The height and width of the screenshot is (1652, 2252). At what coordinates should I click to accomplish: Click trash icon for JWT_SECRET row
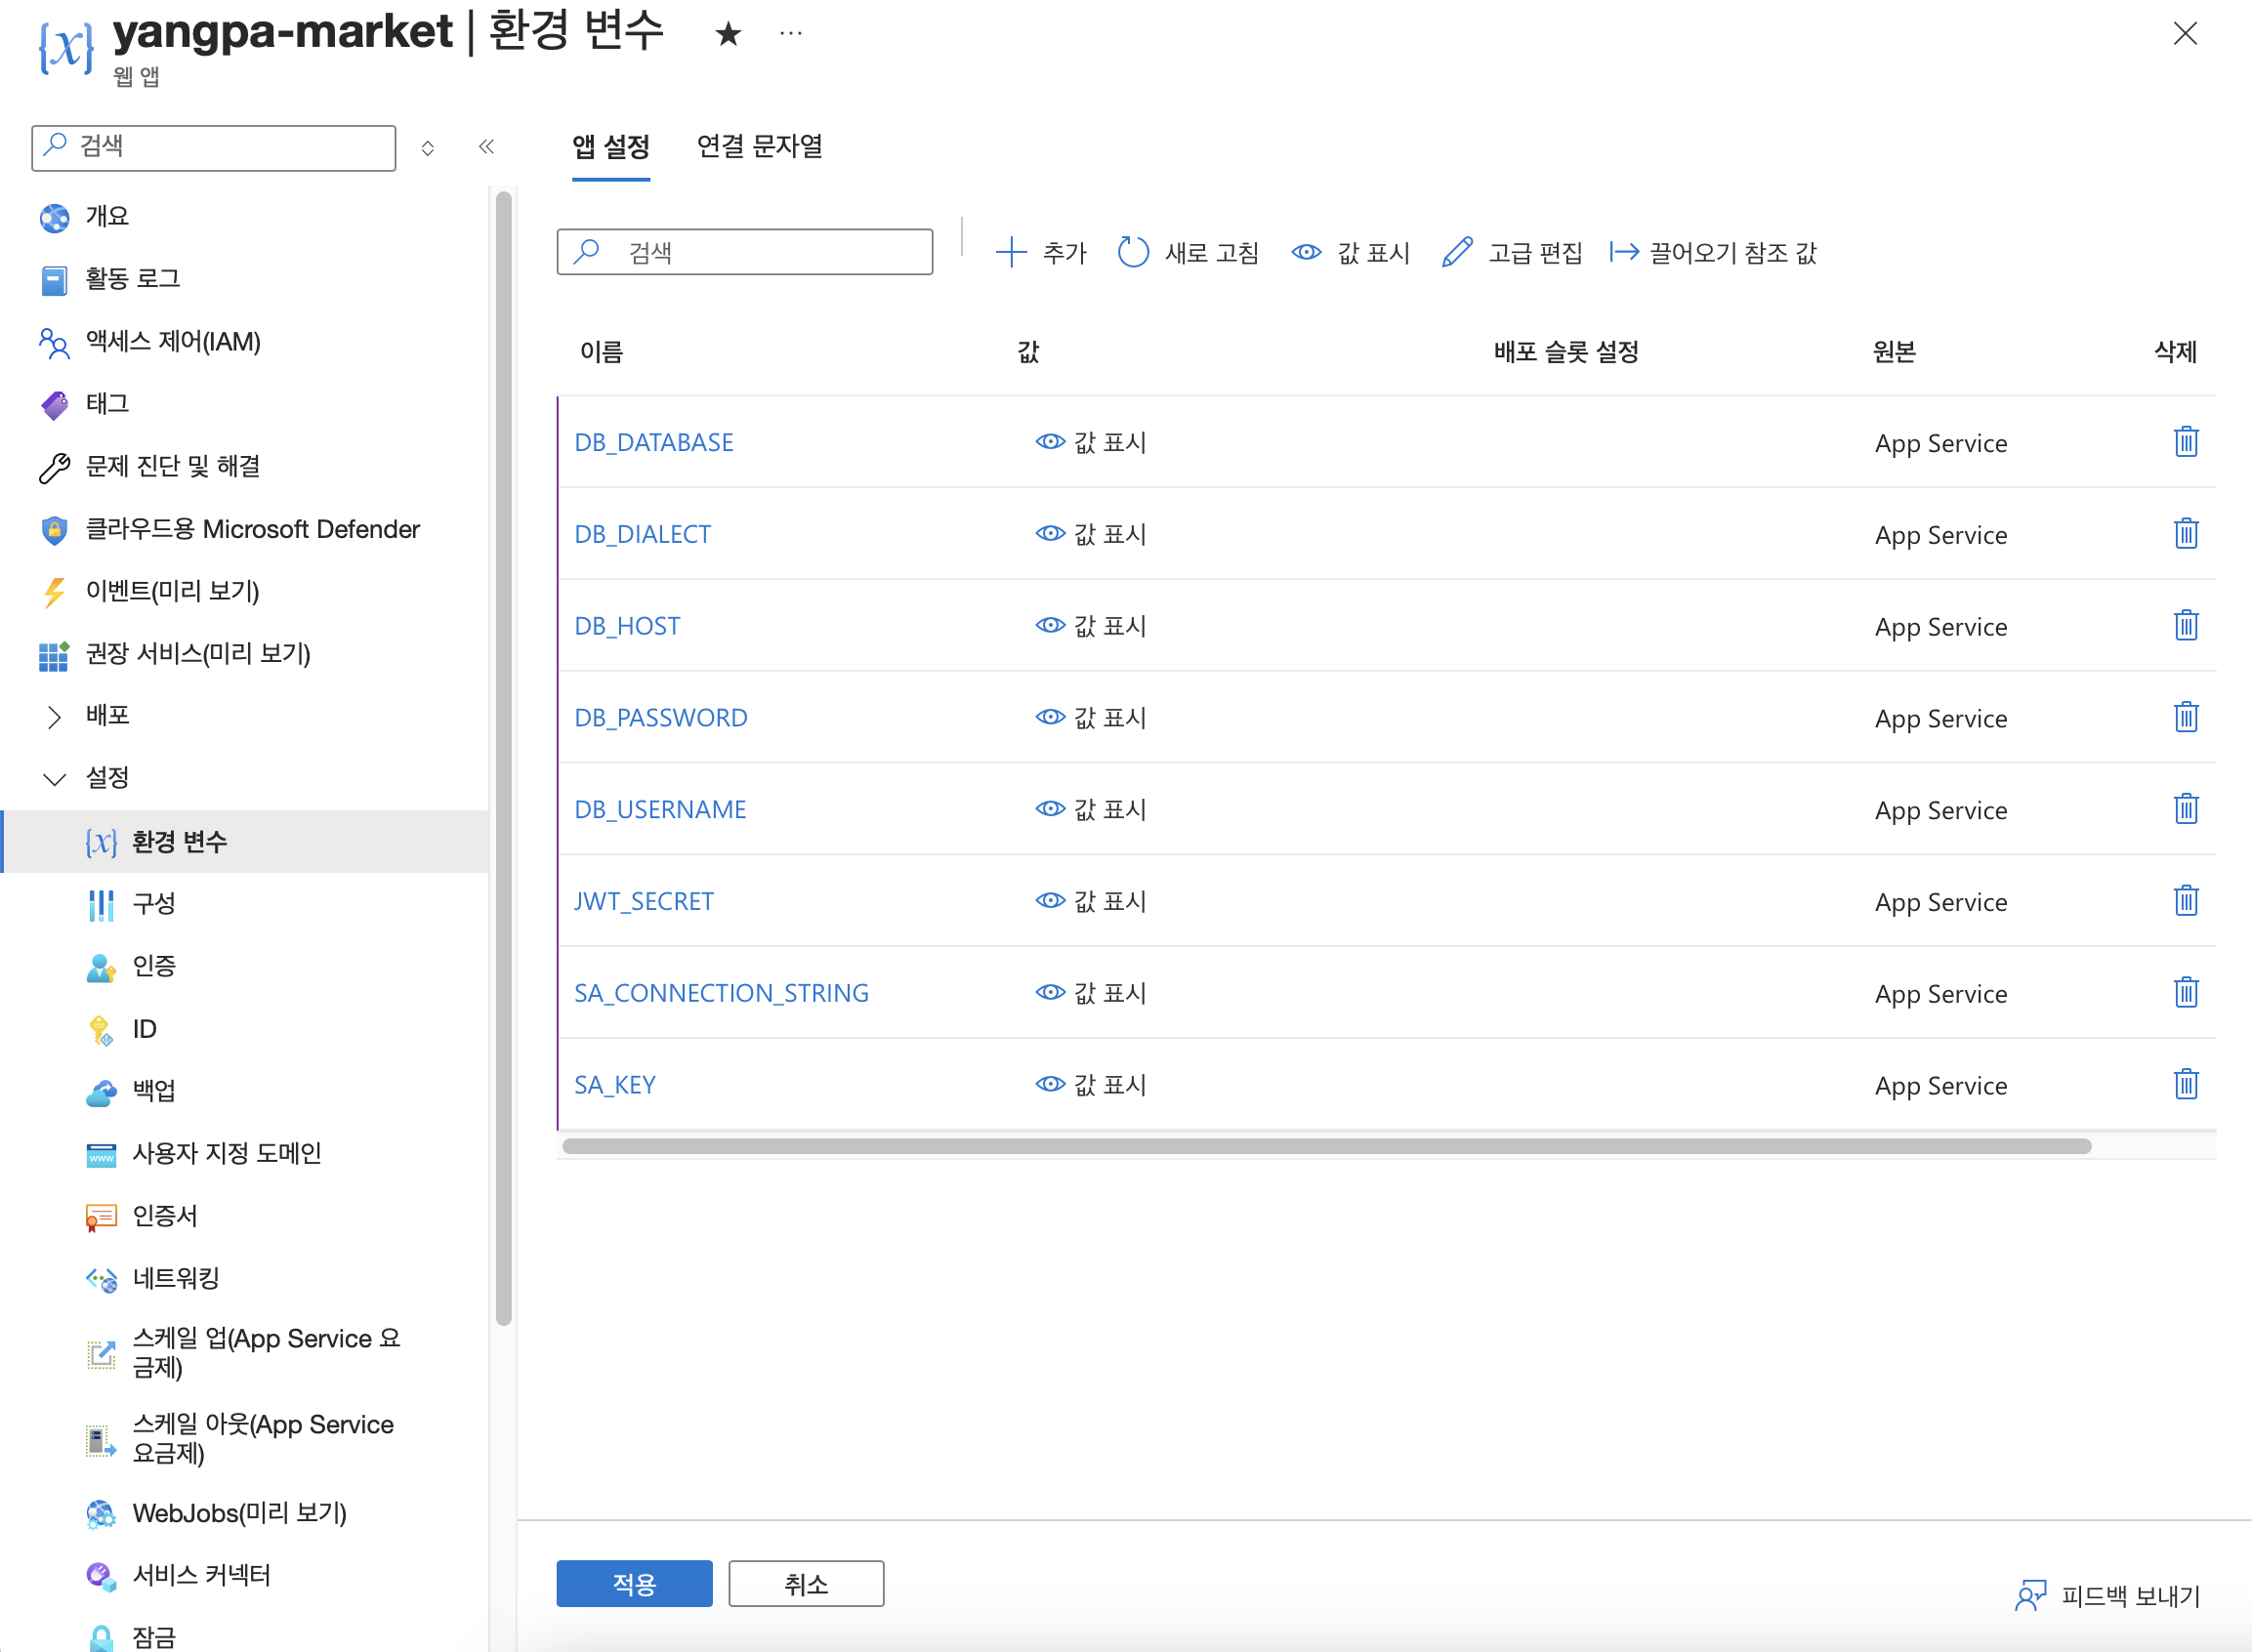pyautogui.click(x=2185, y=901)
